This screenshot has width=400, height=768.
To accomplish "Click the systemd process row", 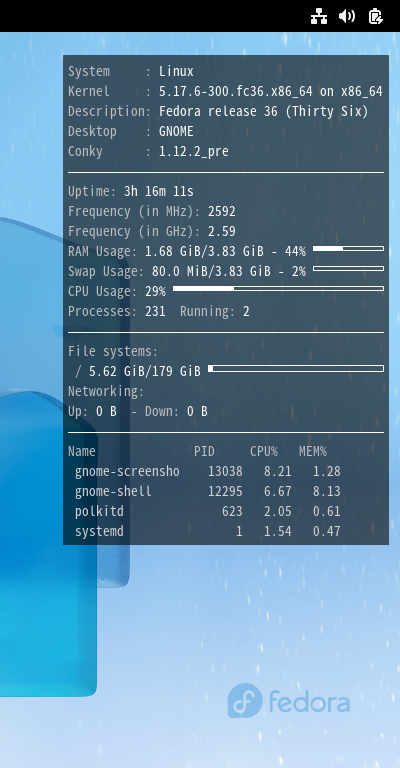I will coord(208,531).
